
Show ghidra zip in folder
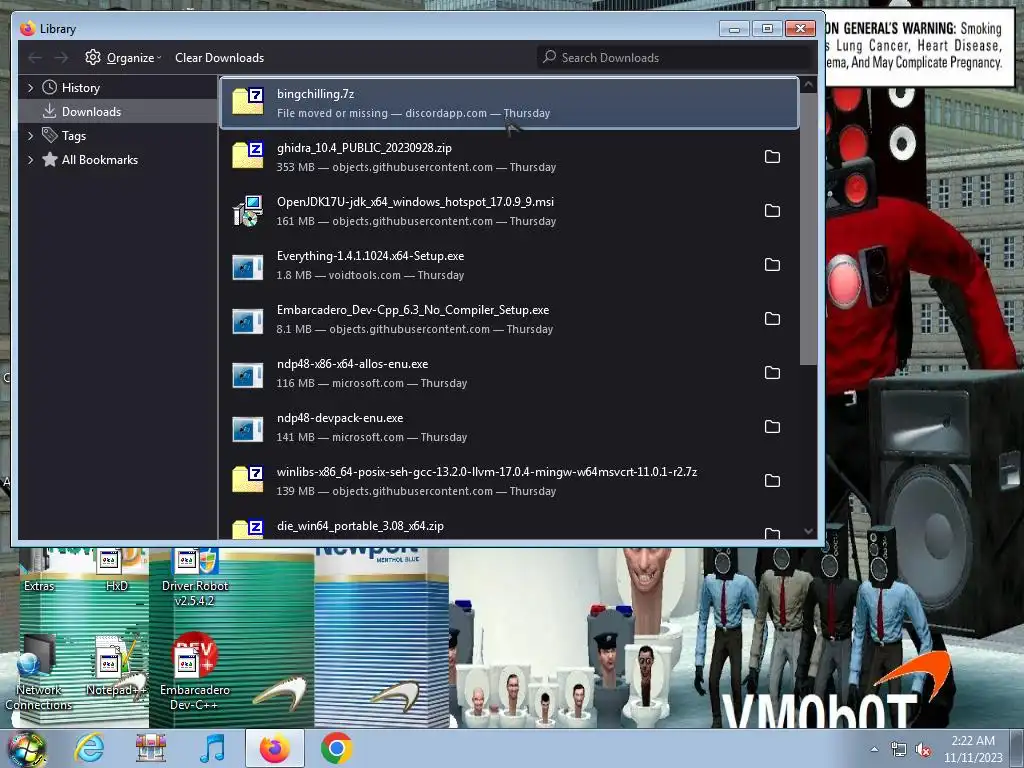(x=772, y=157)
